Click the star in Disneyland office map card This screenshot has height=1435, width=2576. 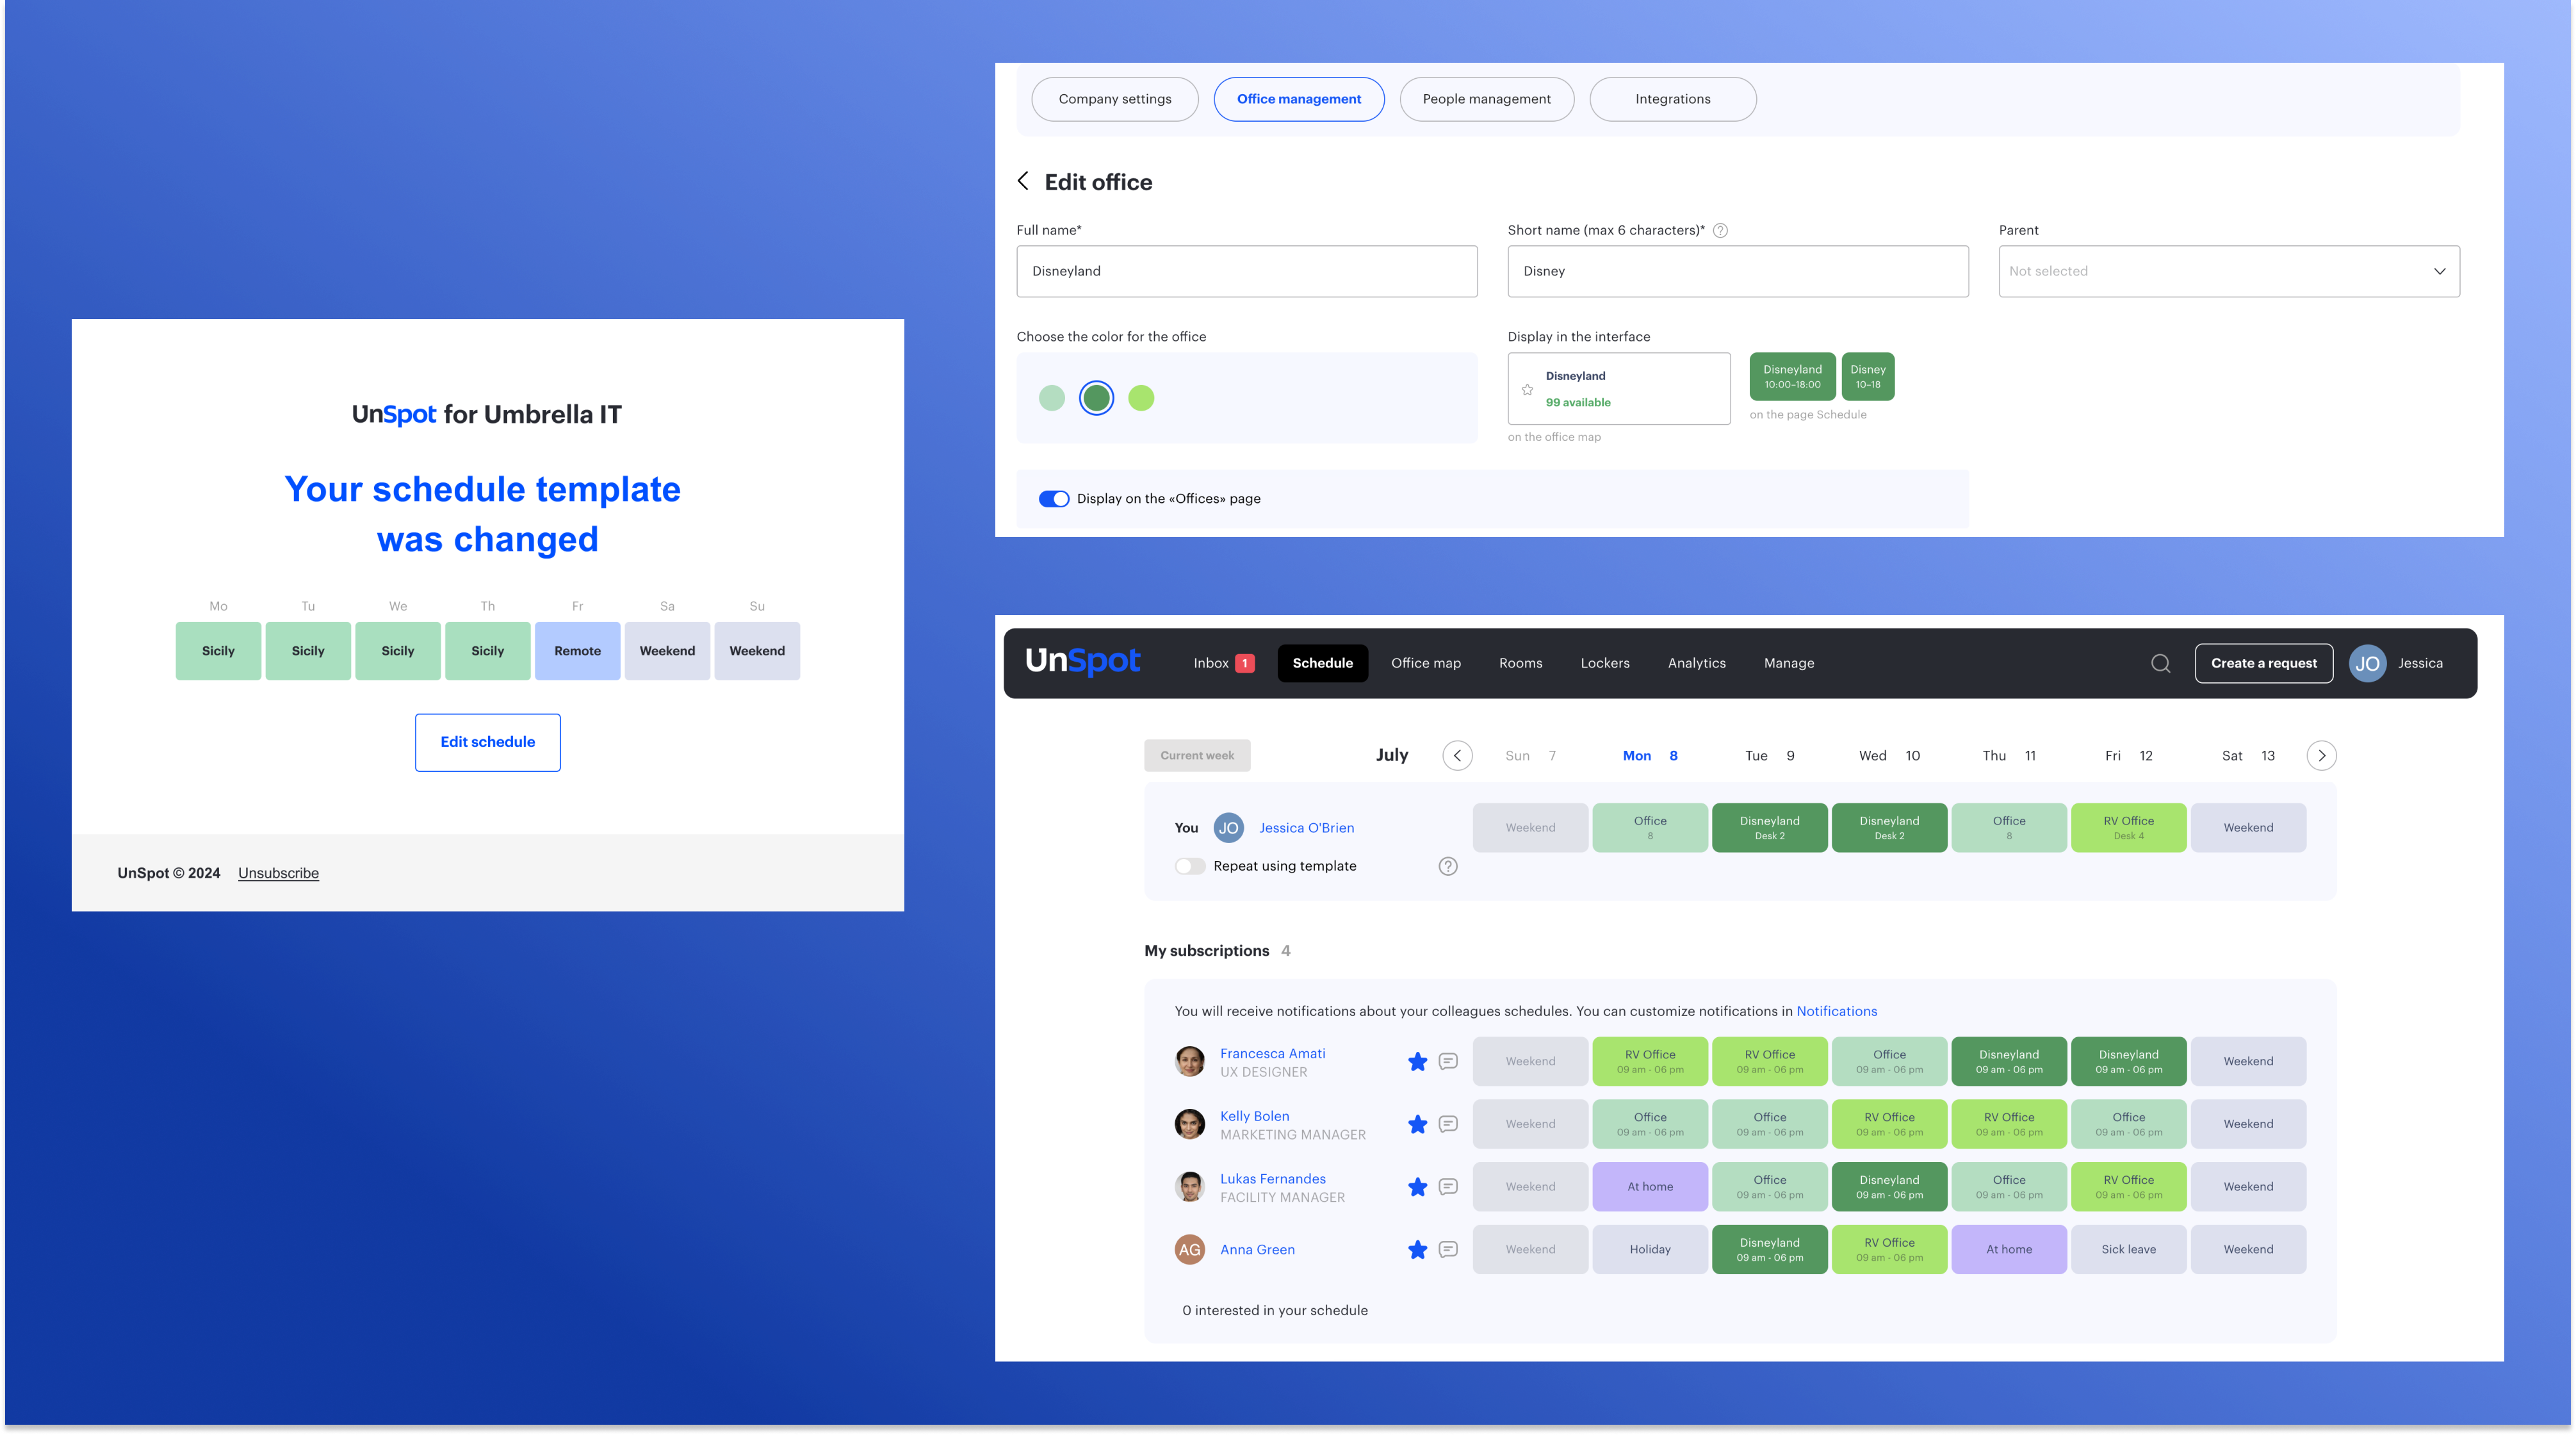pyautogui.click(x=1527, y=389)
